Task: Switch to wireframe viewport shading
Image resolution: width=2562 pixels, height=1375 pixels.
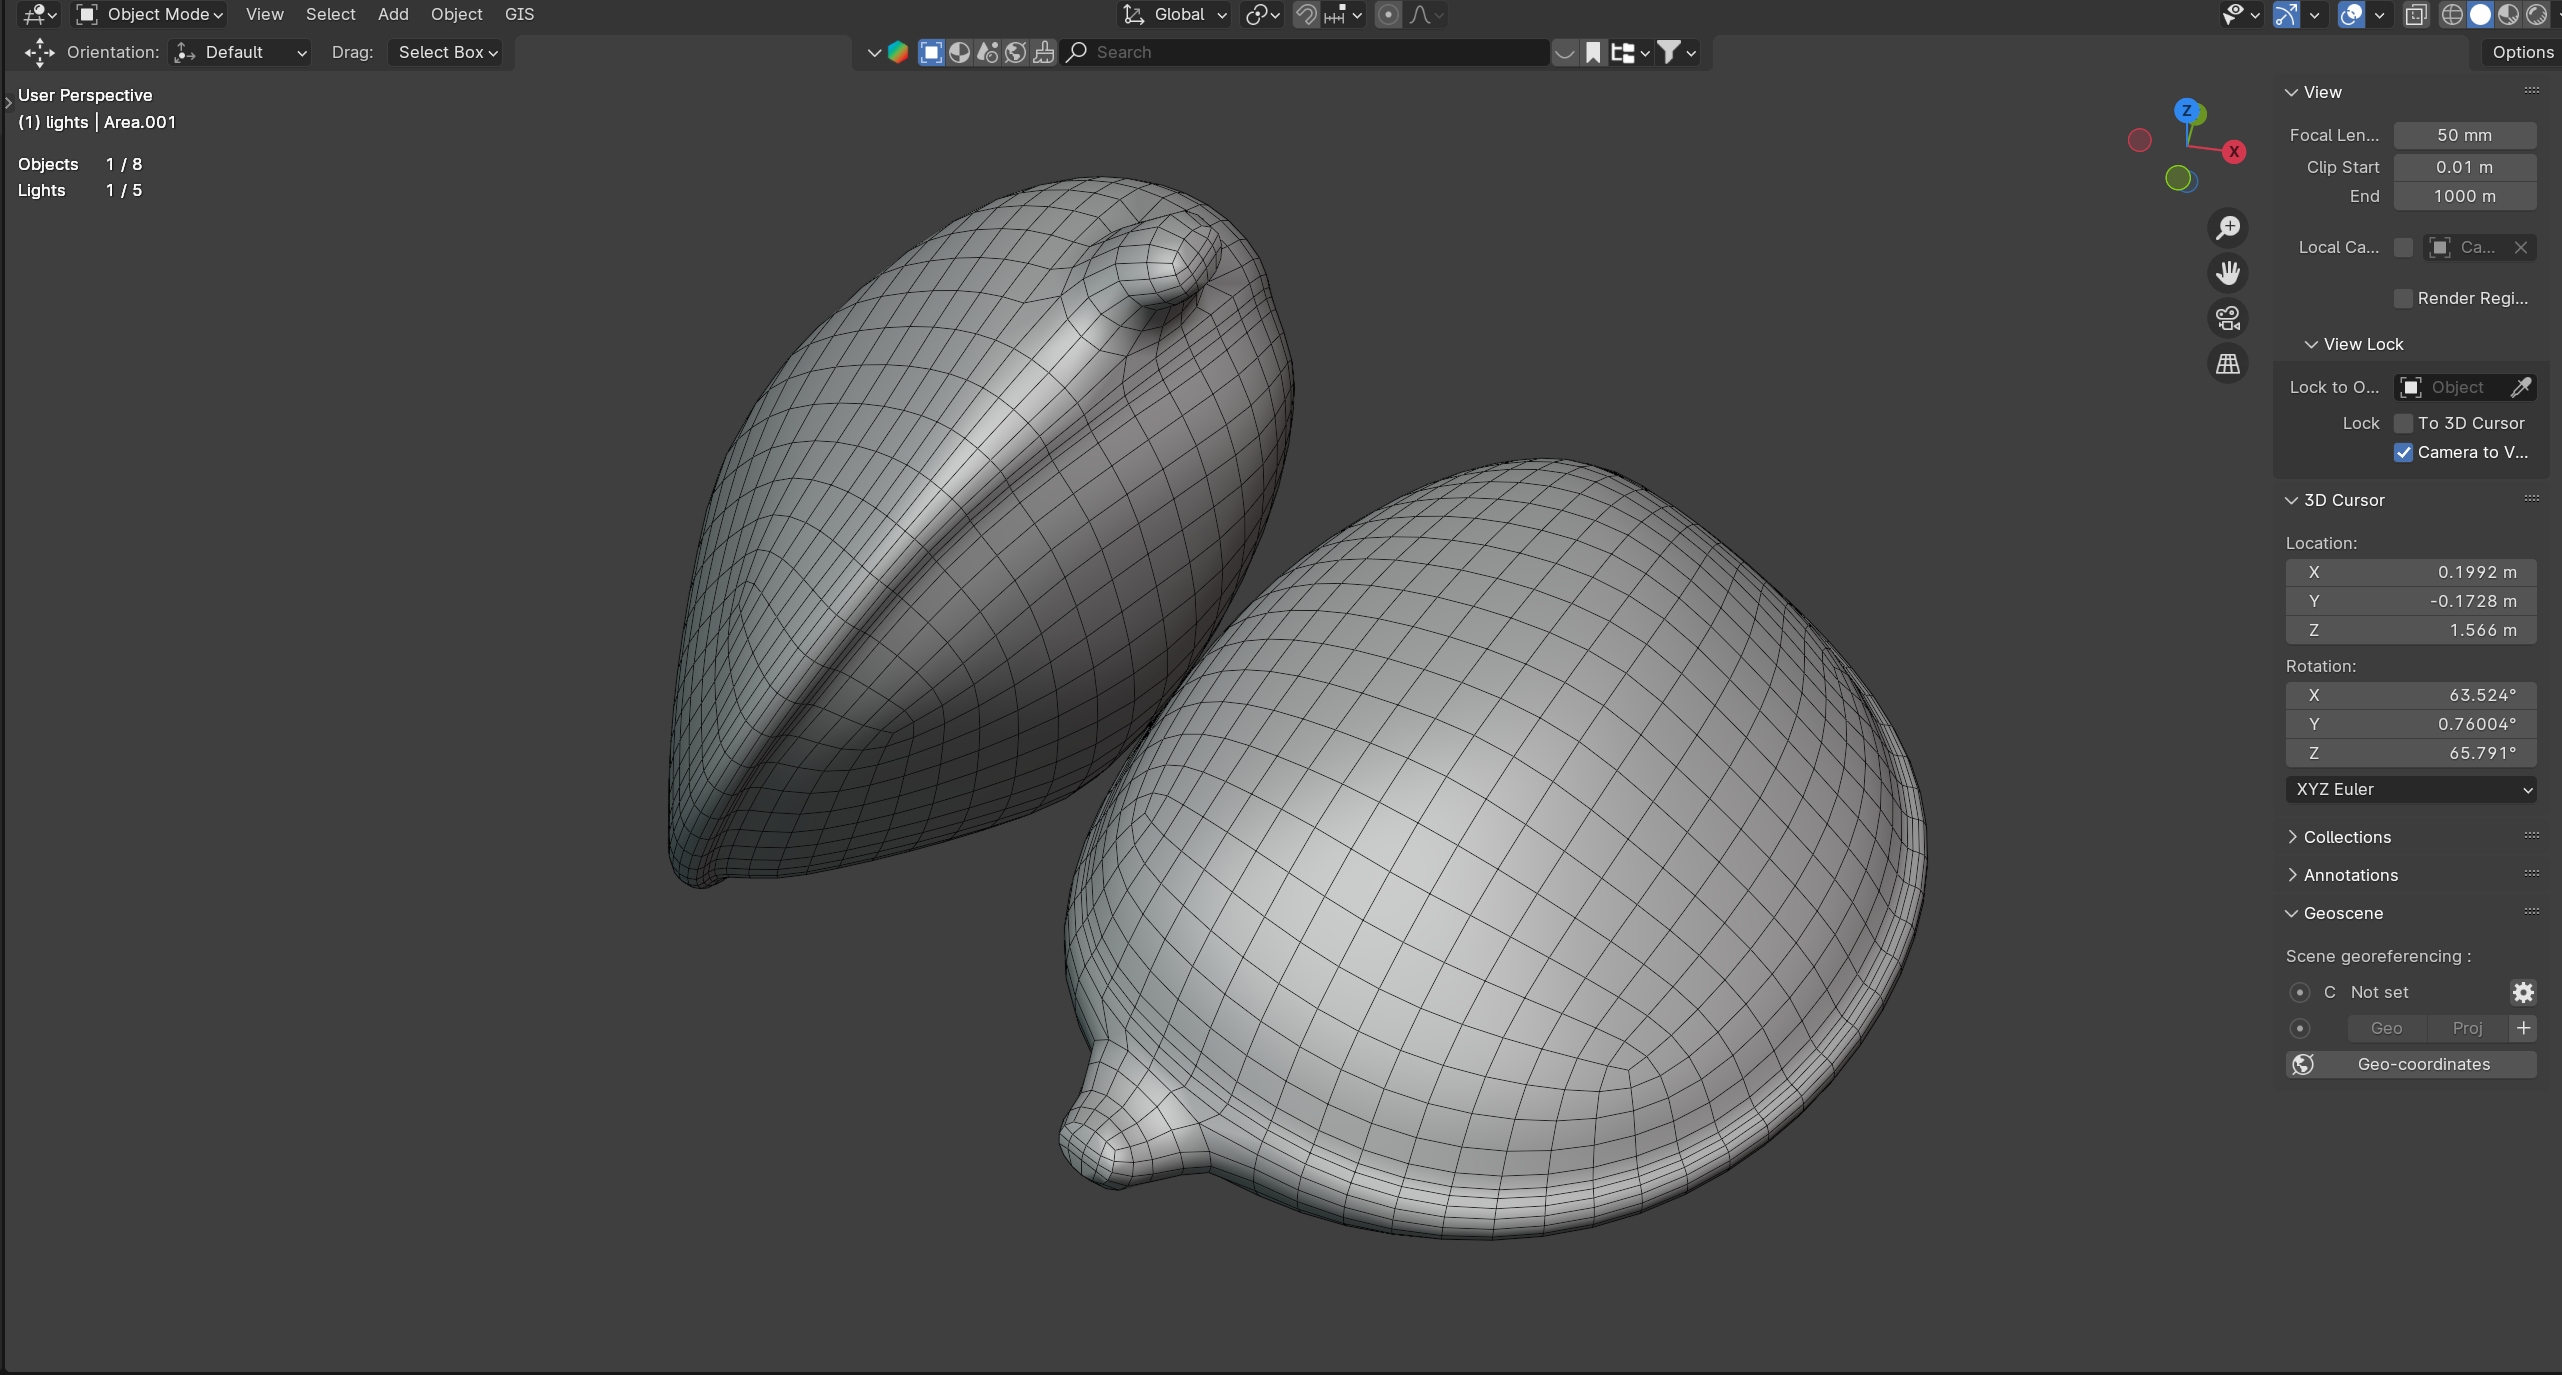Action: coord(2452,15)
